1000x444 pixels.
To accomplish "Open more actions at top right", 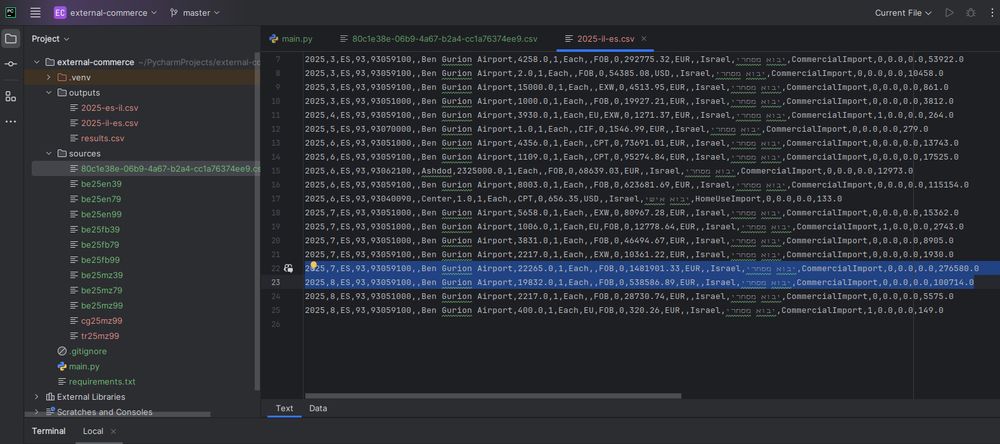I will point(992,13).
